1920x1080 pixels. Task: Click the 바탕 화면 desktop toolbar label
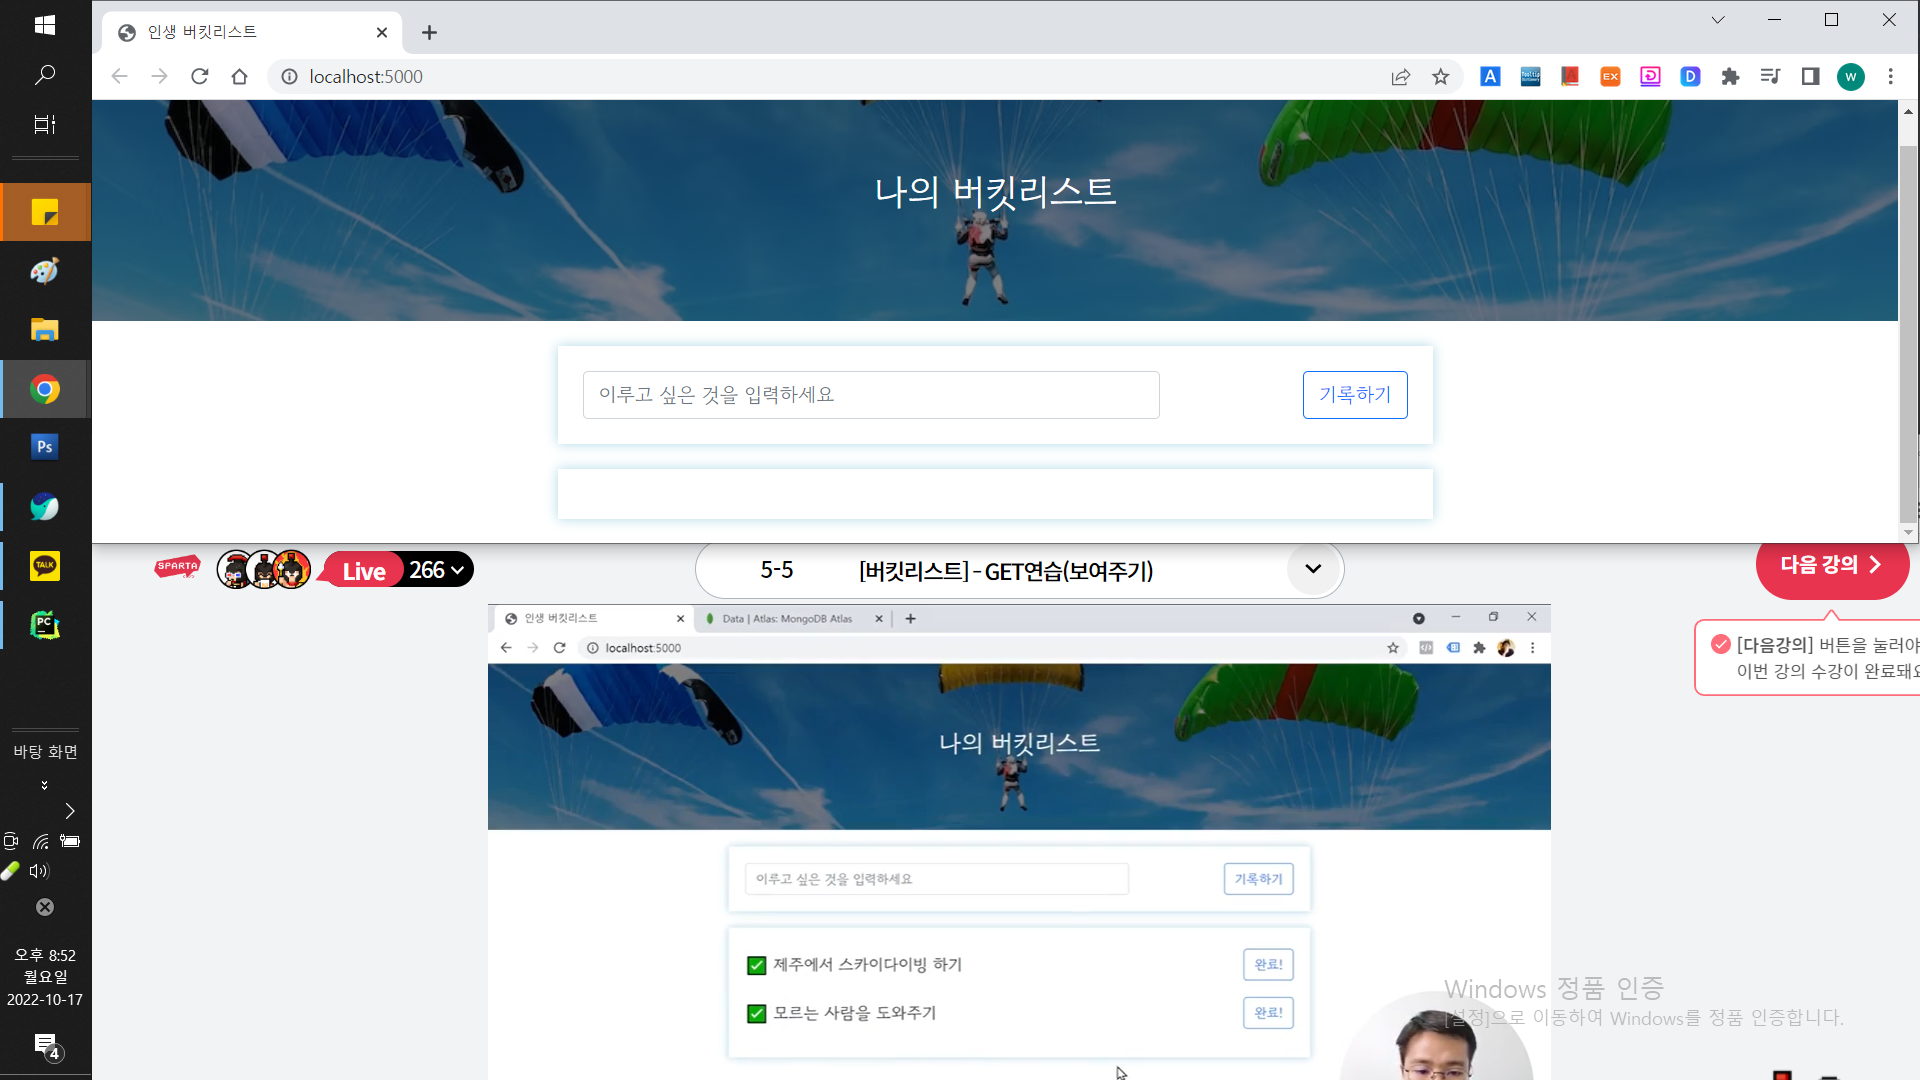[45, 752]
